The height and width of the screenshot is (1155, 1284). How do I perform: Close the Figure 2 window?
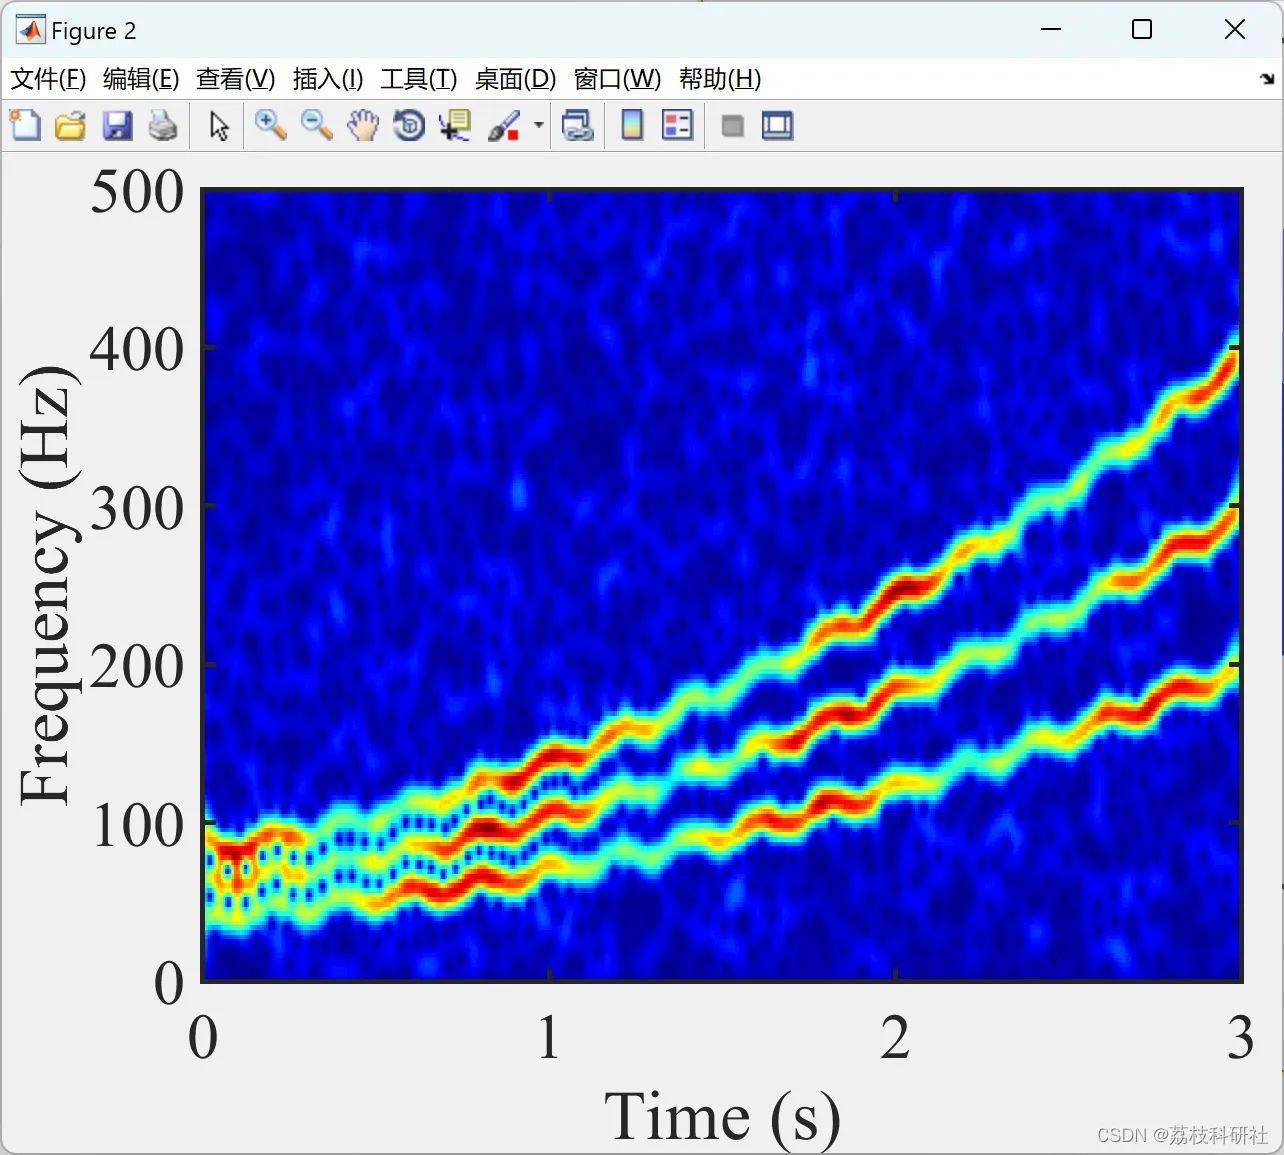pos(1235,30)
